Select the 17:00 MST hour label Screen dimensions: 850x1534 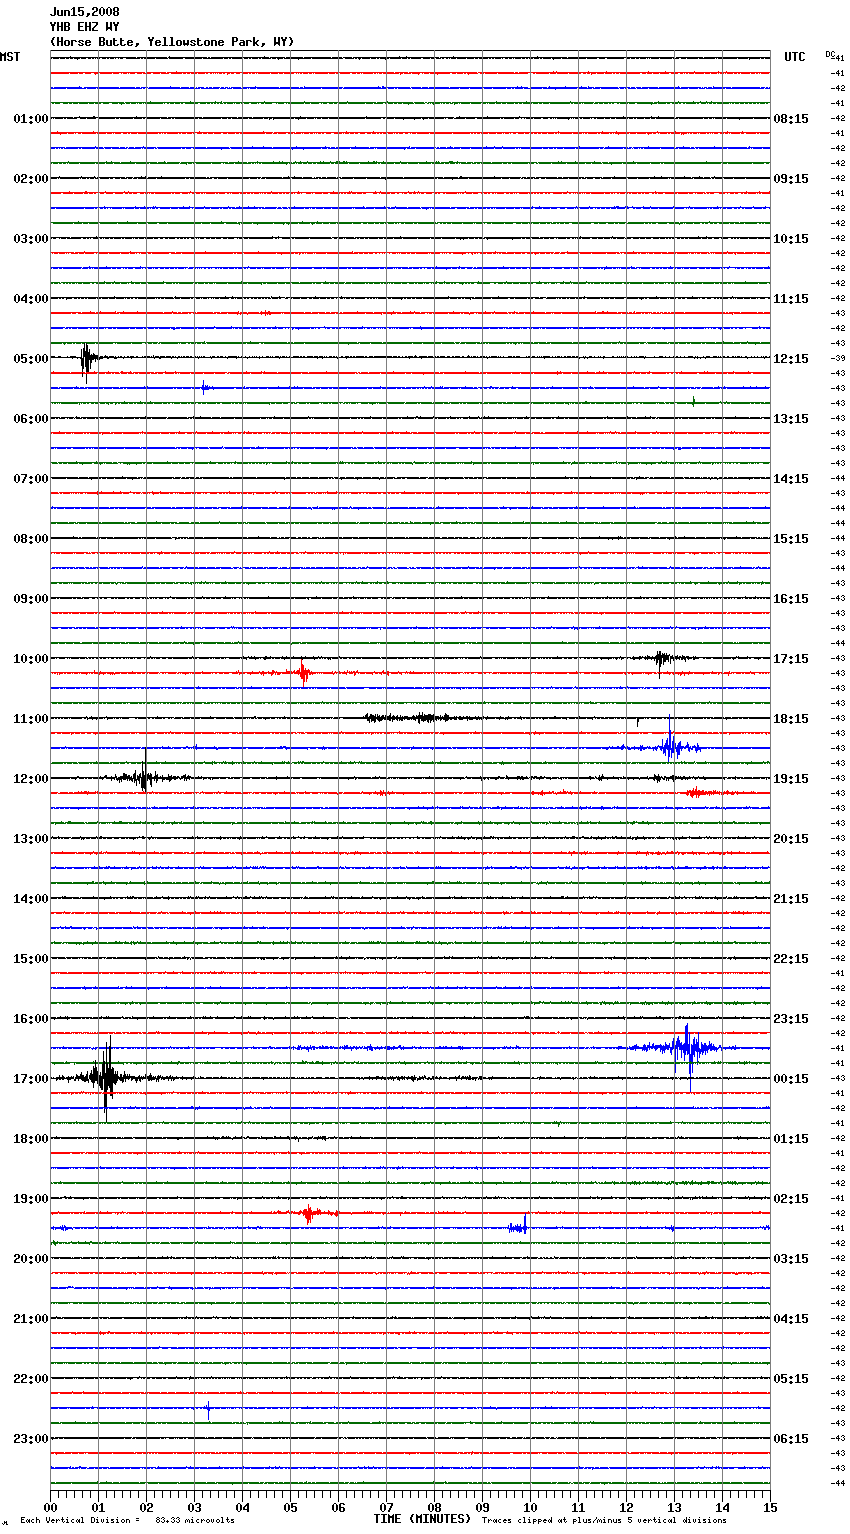click(31, 1079)
